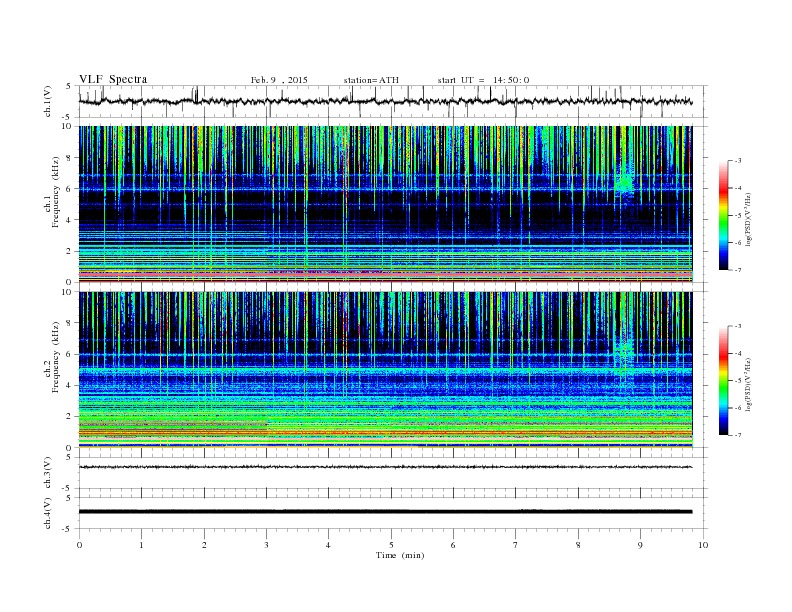The width and height of the screenshot is (792, 612).
Task: Click the thick ch.4 voltage trace
Action: click(x=385, y=512)
